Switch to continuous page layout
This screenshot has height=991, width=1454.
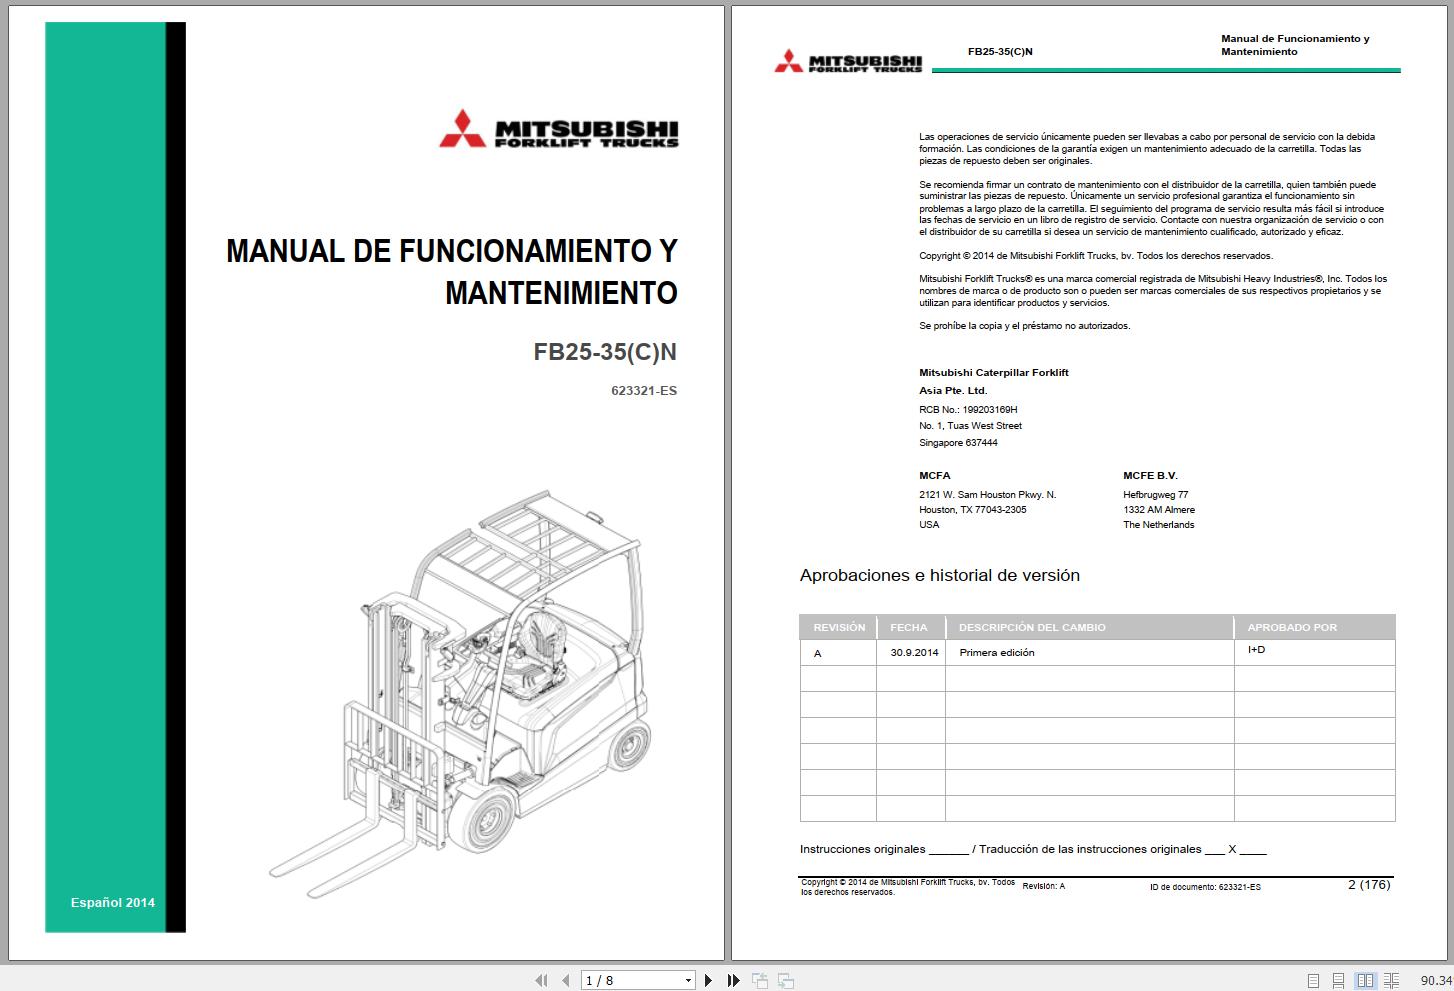click(x=1339, y=981)
